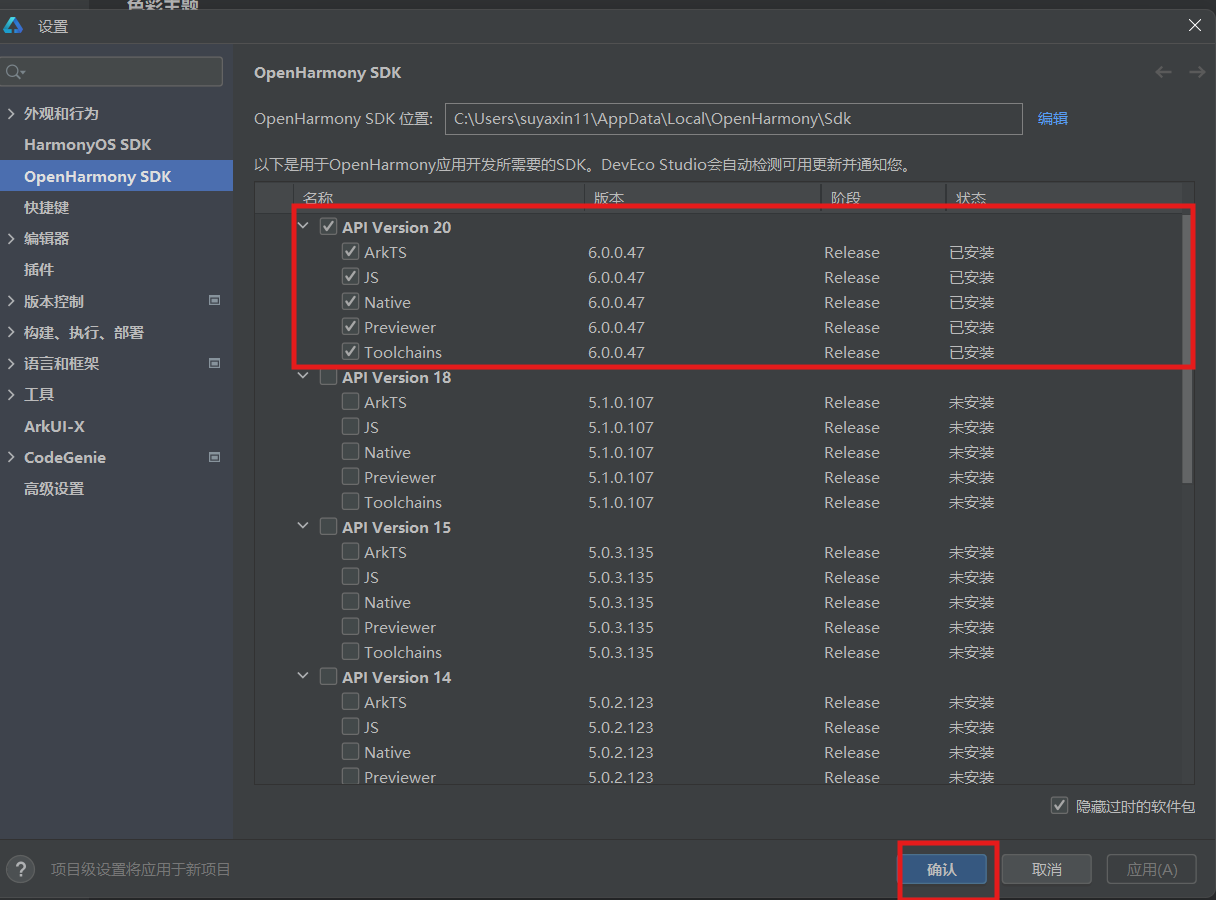Uncheck ArkTS 6.0.0.47 checkbox
This screenshot has height=900, width=1216.
click(350, 252)
